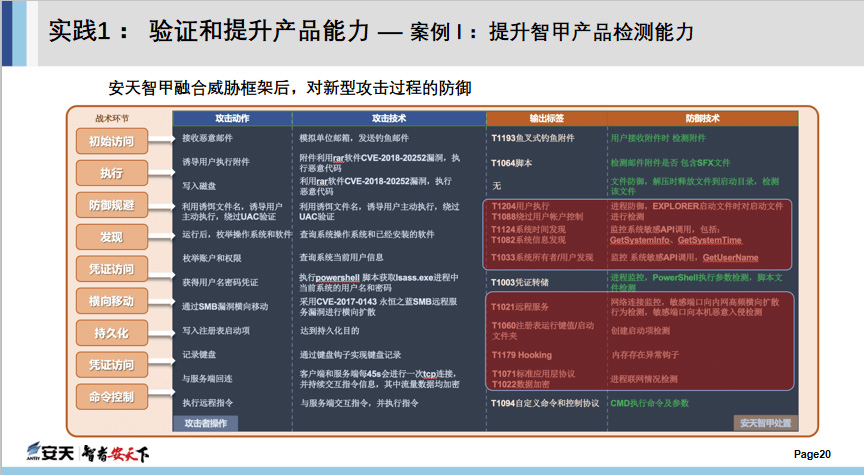
Task: Select the 内存存在异常钩子 defense cell
Action: [645, 355]
